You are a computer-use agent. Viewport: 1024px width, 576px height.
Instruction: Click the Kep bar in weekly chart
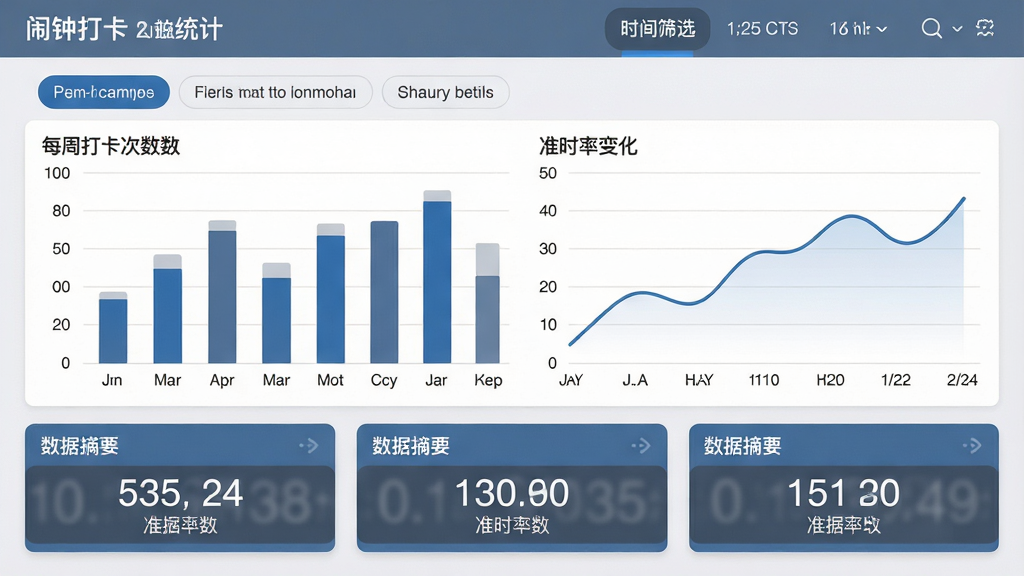[487, 303]
